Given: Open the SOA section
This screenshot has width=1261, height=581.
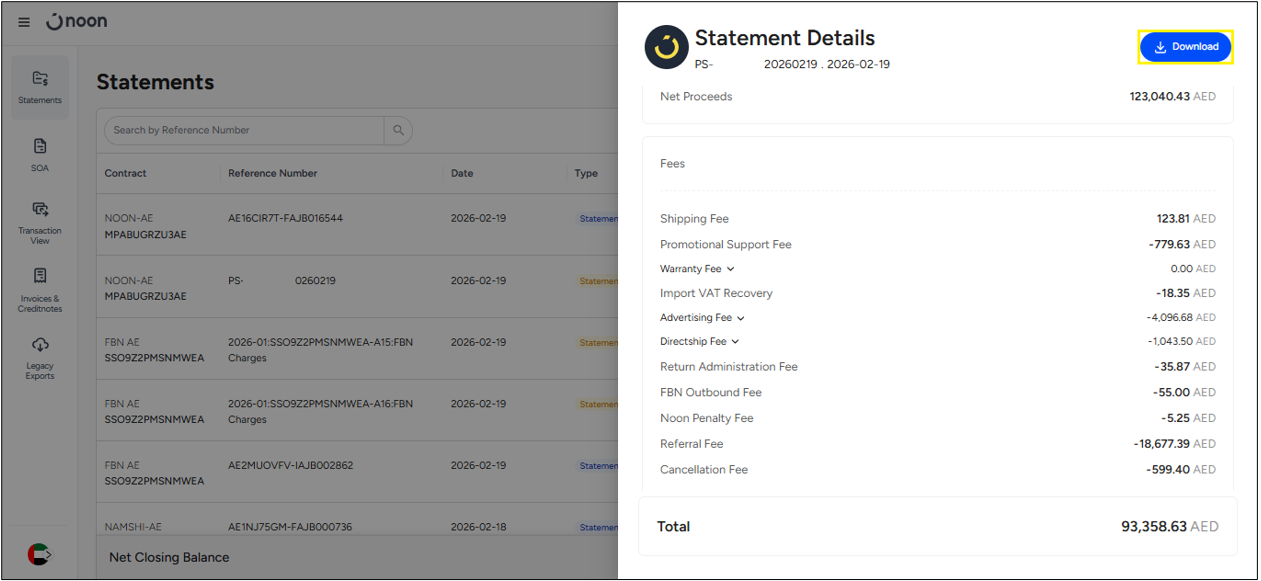Looking at the screenshot, I should [40, 154].
